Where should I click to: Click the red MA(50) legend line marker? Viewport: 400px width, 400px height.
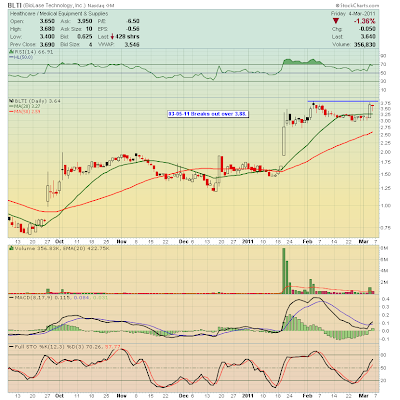11,112
